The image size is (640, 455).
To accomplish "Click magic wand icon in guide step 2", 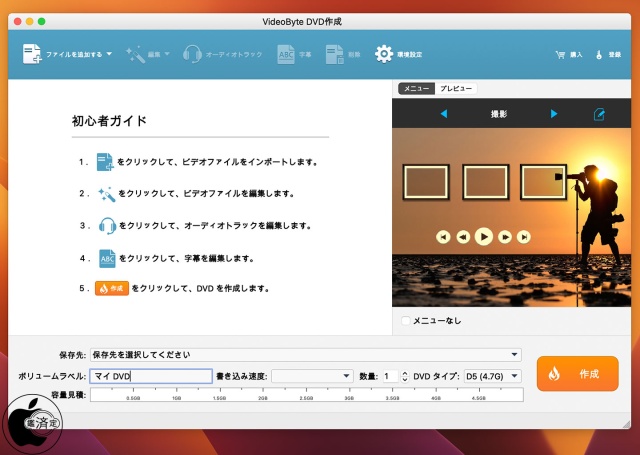I will (x=107, y=194).
